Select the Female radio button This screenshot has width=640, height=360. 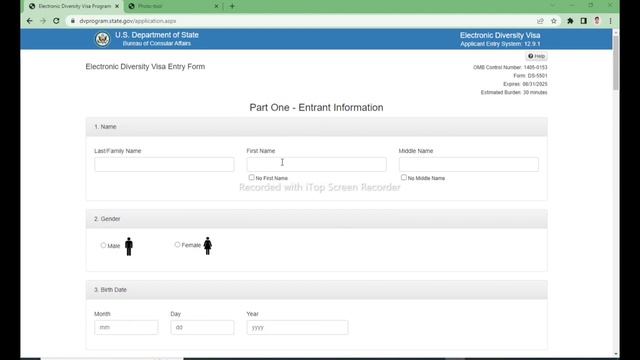click(177, 245)
